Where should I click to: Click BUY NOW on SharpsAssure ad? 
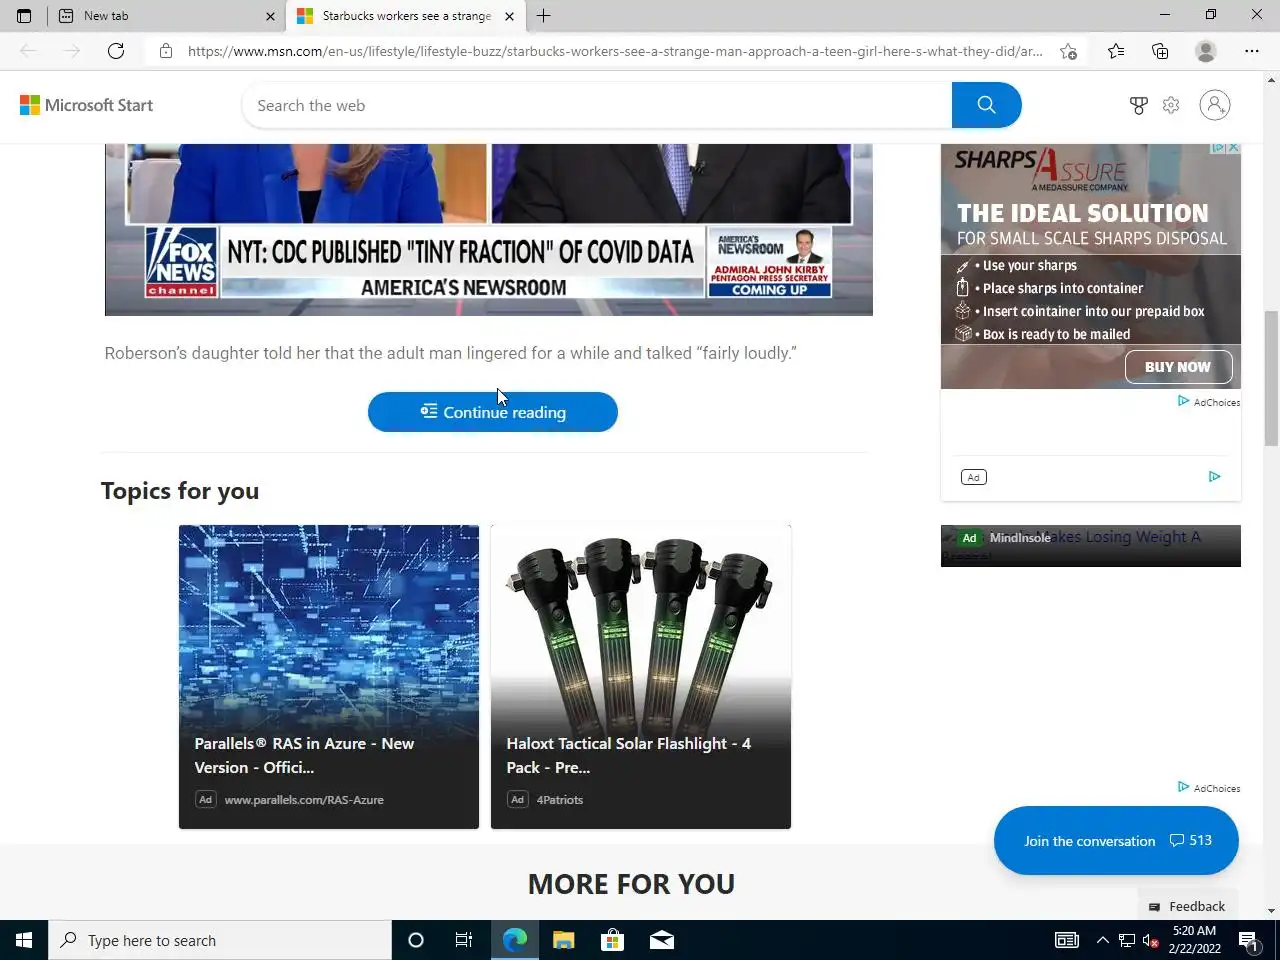click(1178, 367)
